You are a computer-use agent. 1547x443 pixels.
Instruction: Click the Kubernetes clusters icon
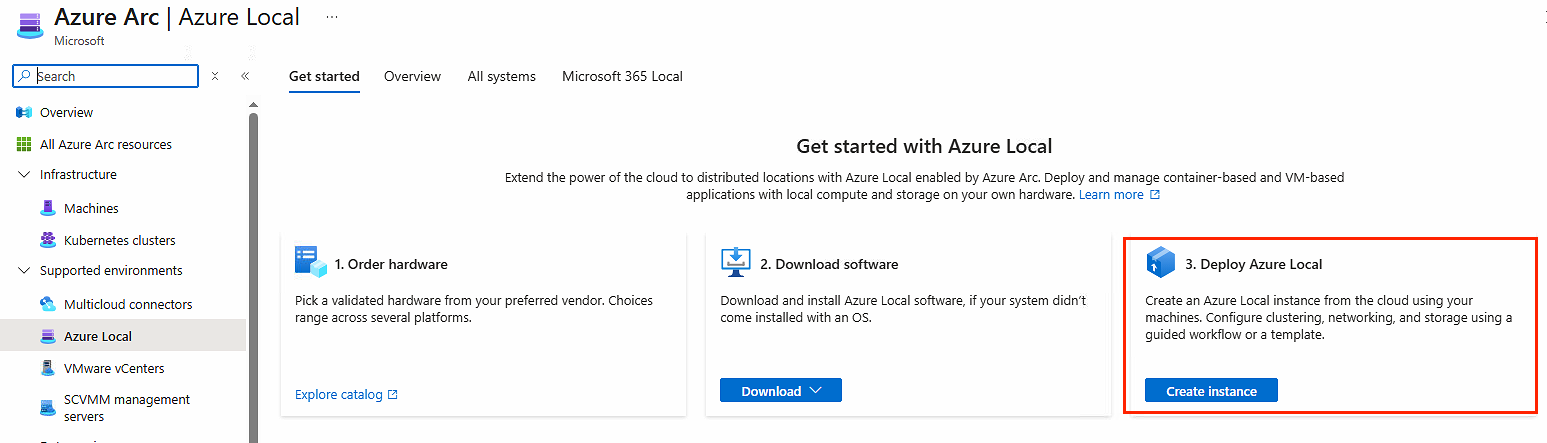point(47,240)
